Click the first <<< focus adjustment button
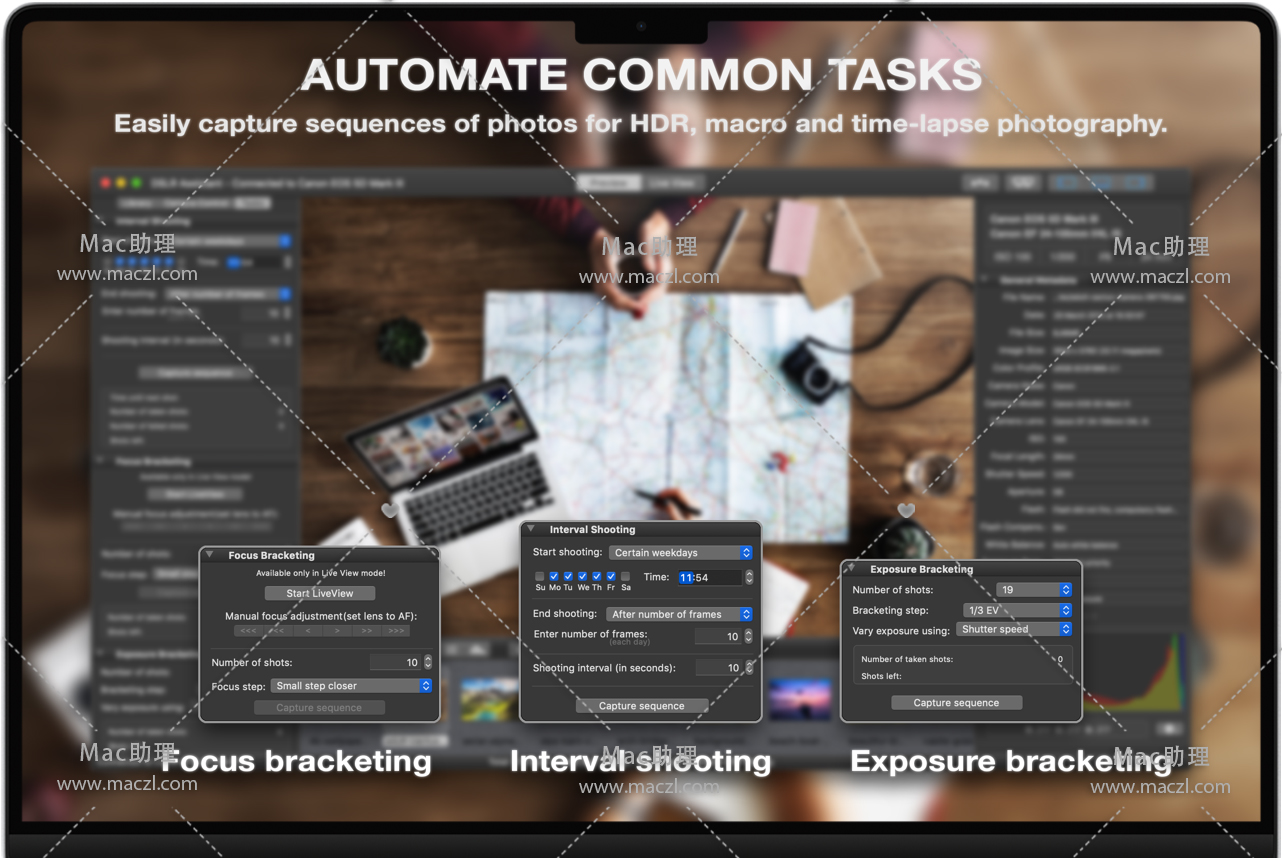Image resolution: width=1282 pixels, height=858 pixels. 248,631
